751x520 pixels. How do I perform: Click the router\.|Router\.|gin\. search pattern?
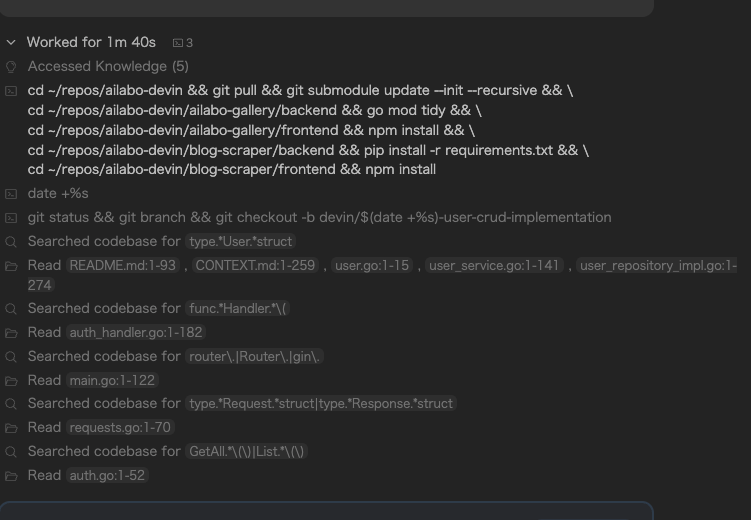(254, 356)
